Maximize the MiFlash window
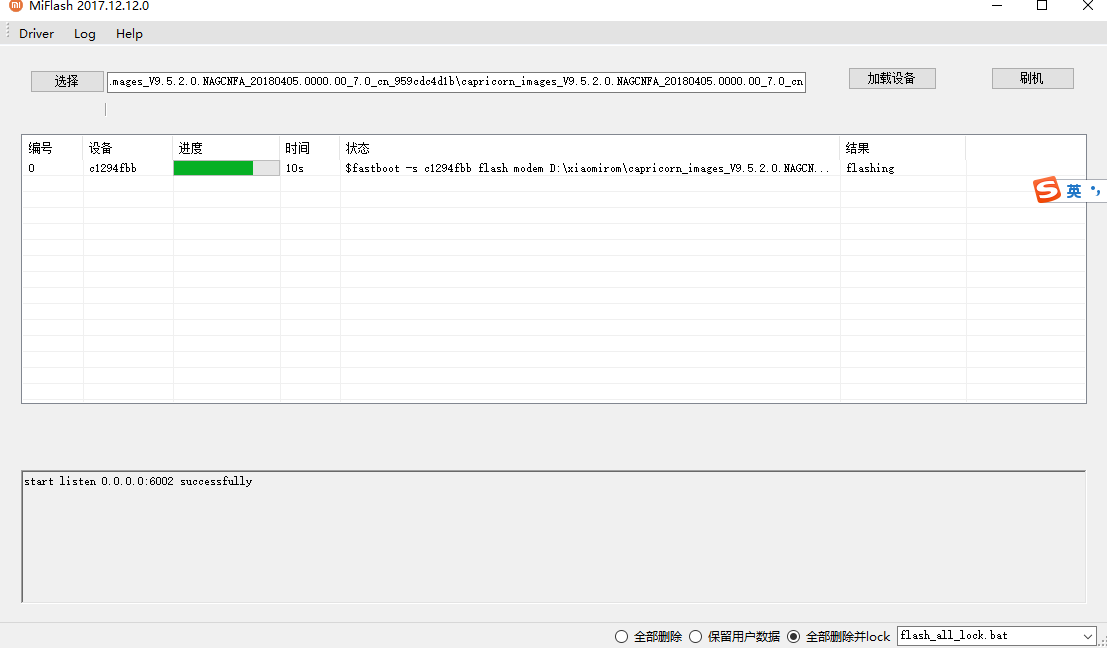1107x648 pixels. click(x=1042, y=6)
